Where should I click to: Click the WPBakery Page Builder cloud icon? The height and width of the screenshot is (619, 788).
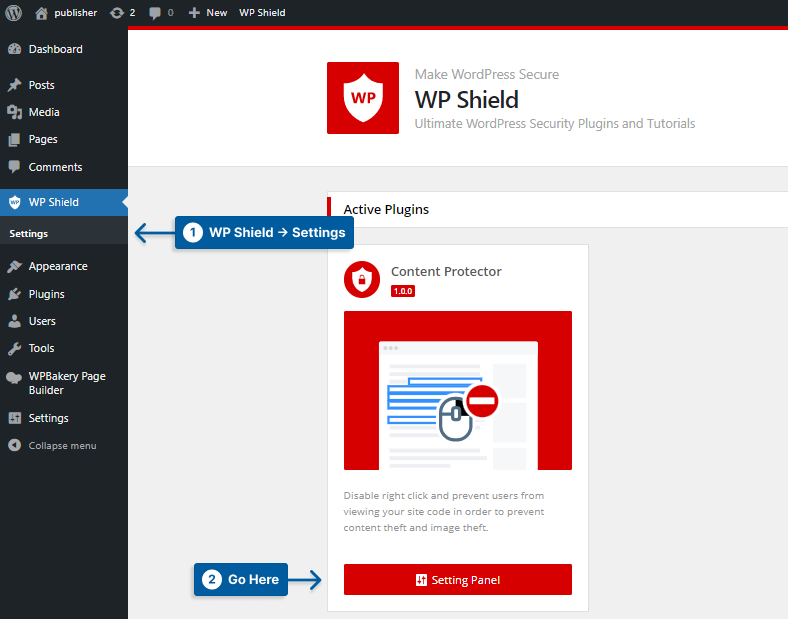click(x=15, y=377)
